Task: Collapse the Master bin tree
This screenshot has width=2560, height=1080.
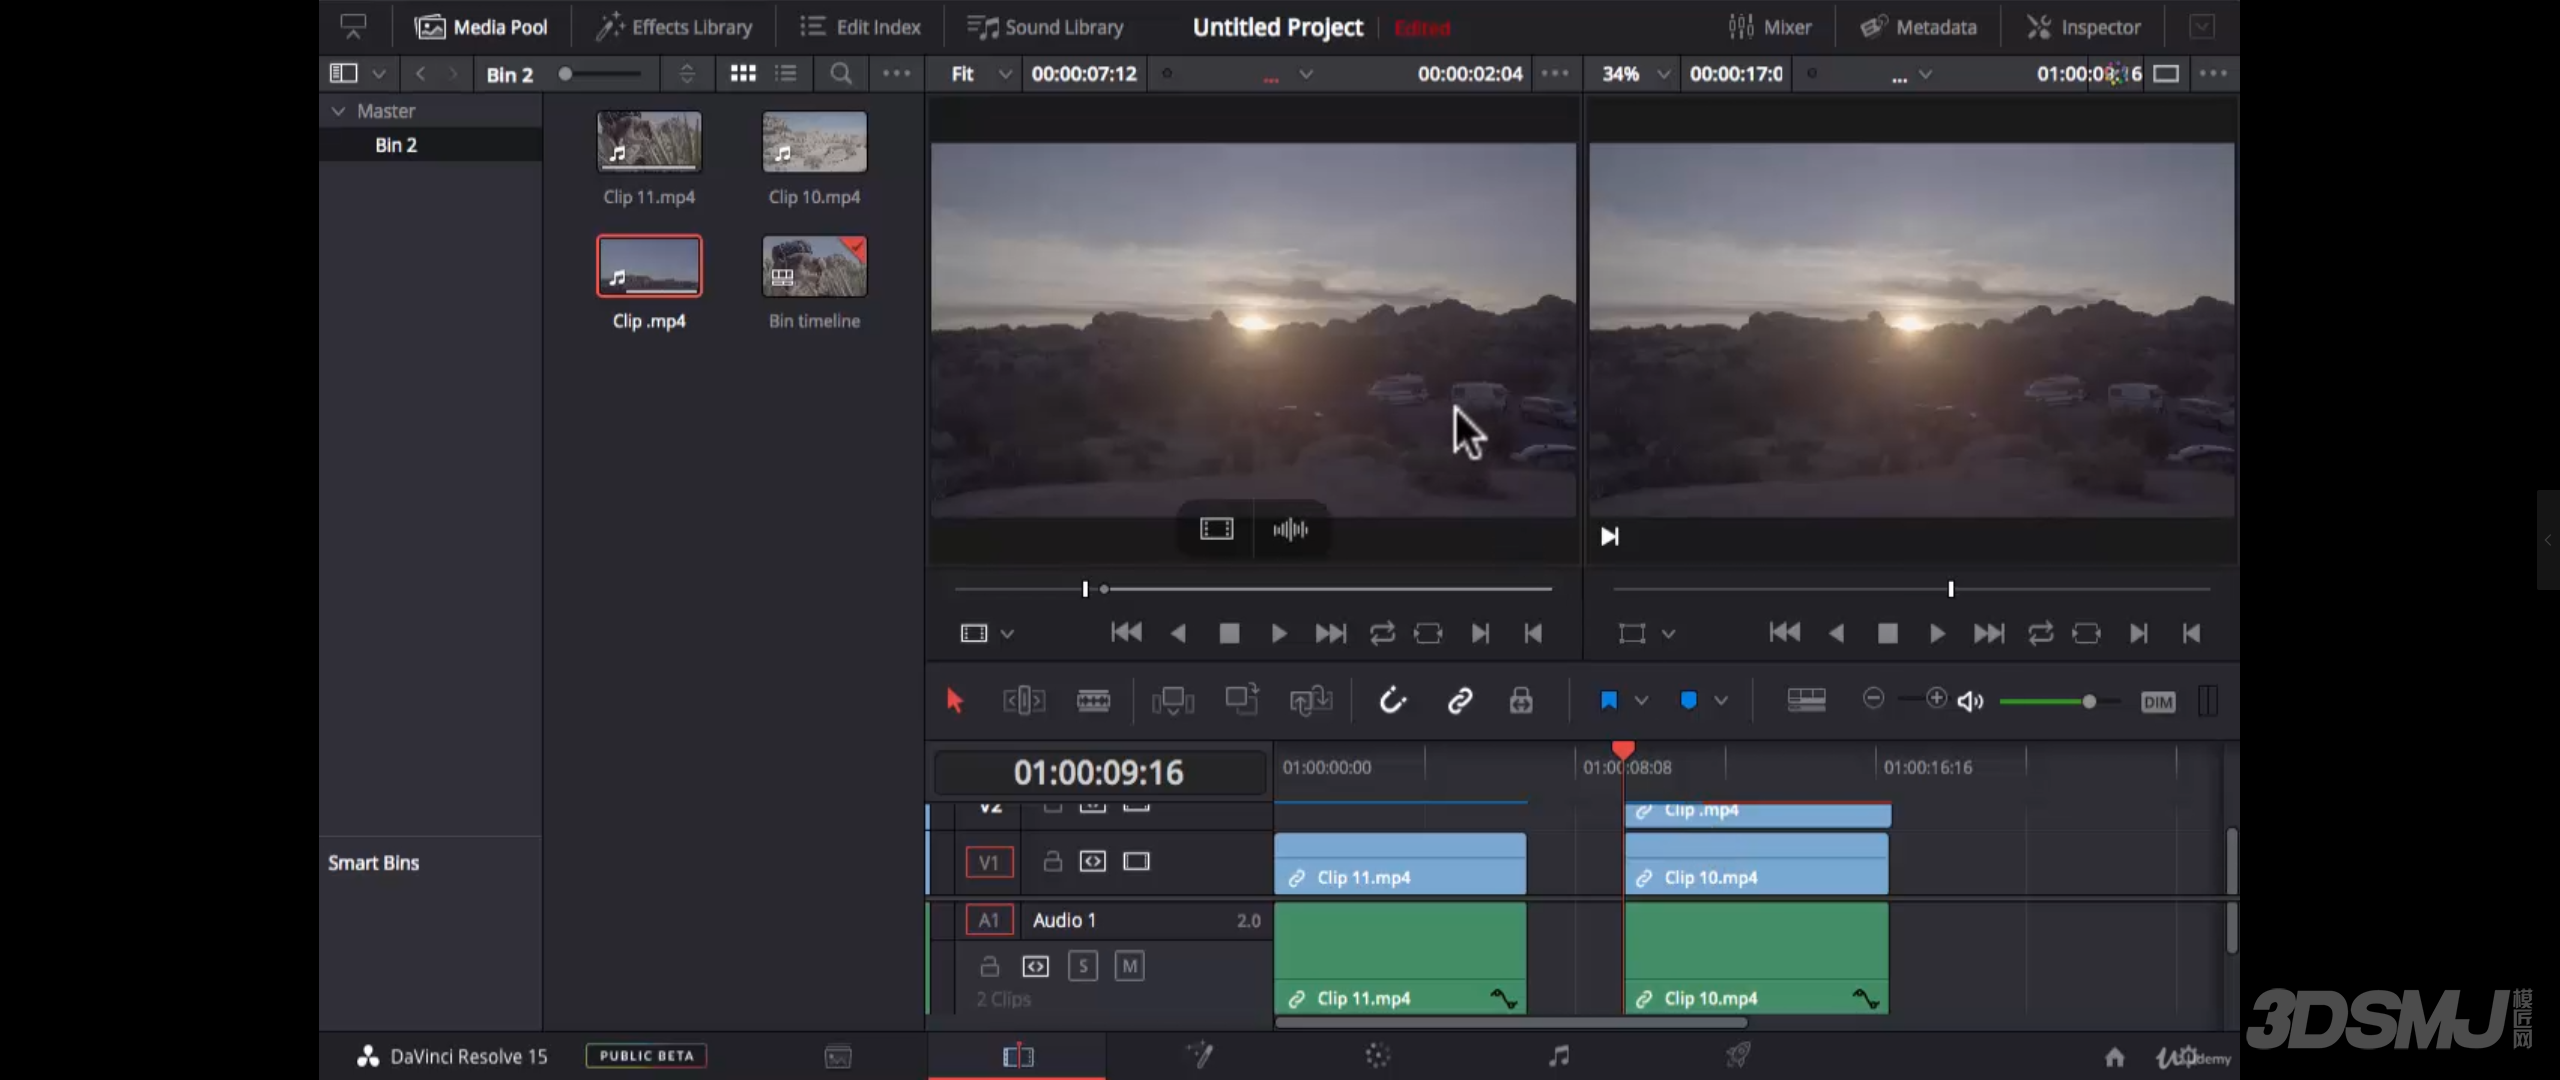Action: [338, 111]
